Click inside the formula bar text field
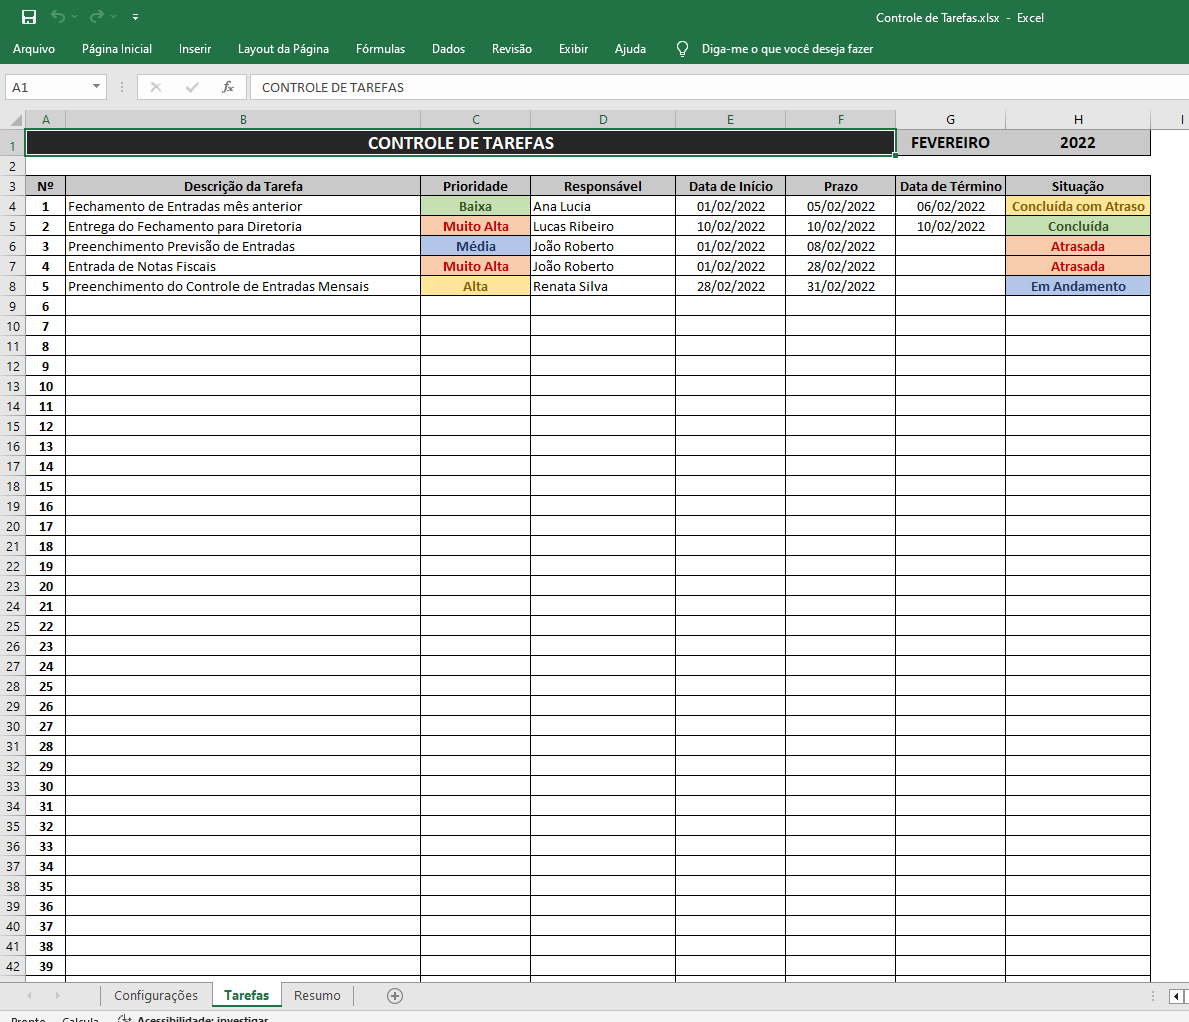Viewport: 1189px width, 1022px height. point(719,87)
